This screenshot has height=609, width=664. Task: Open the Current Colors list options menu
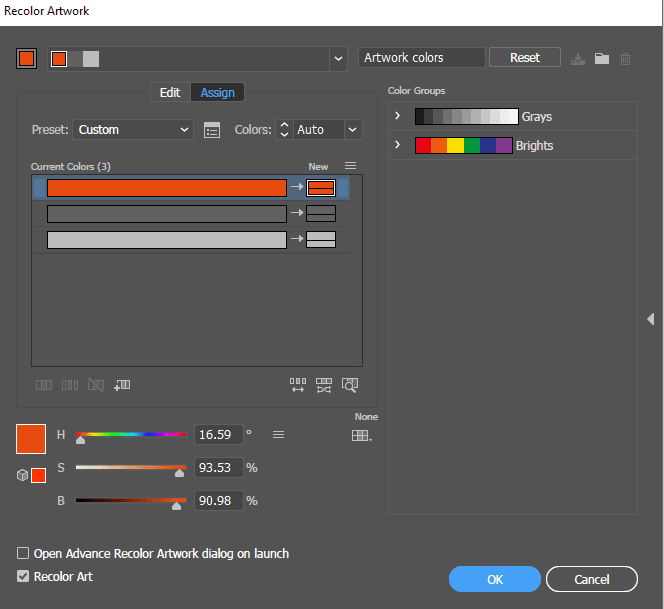(350, 166)
